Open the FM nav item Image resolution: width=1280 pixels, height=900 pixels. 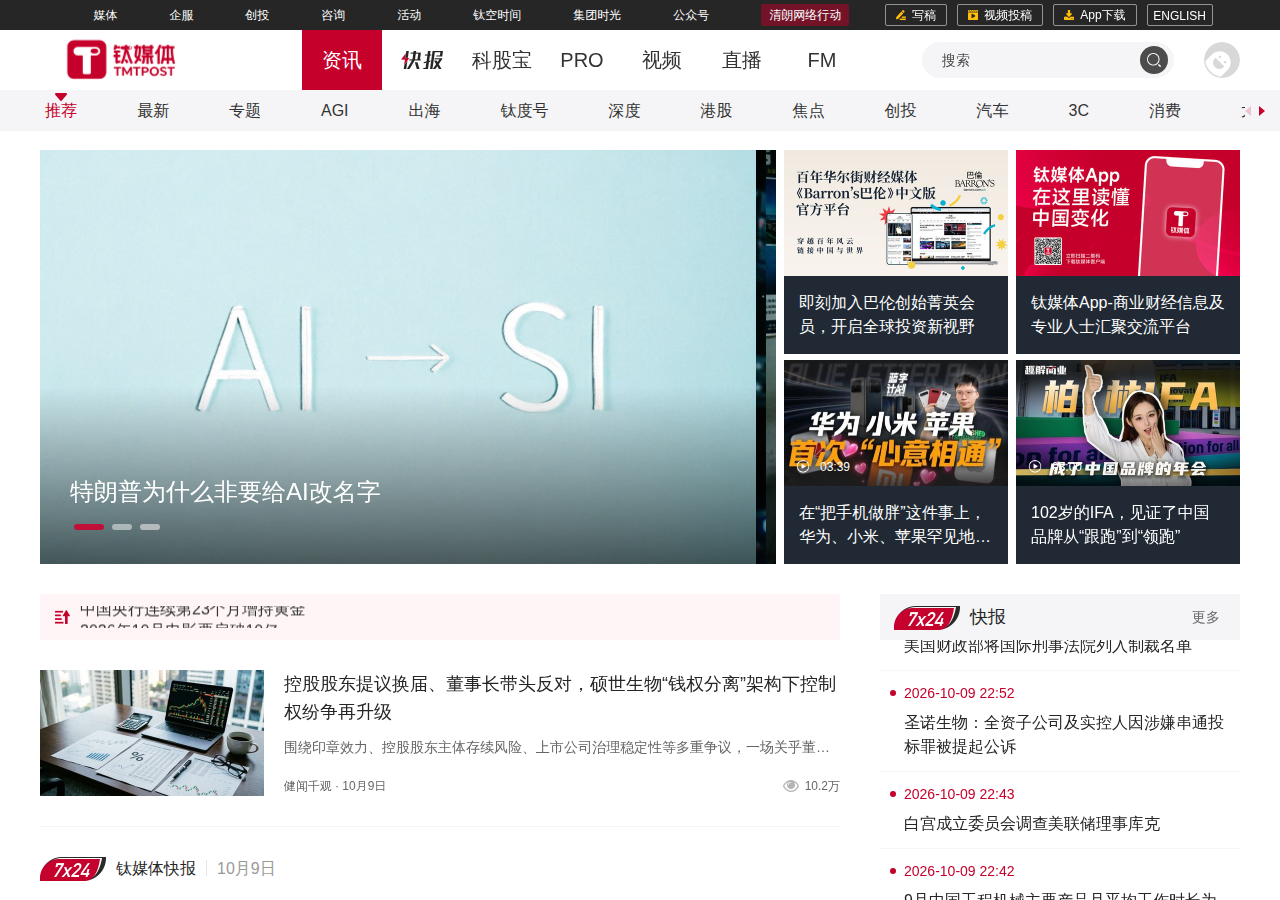tap(822, 60)
